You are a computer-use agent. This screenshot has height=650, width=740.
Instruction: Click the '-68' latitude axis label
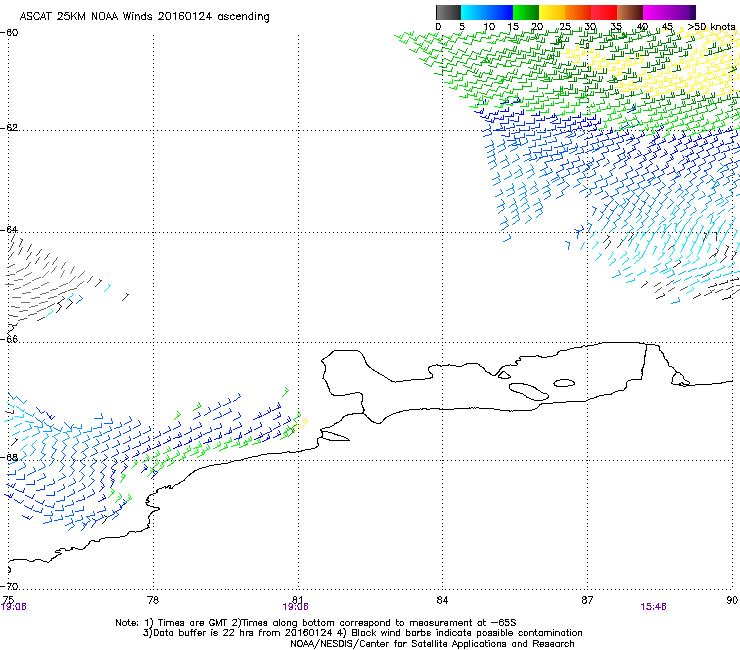click(x=9, y=457)
